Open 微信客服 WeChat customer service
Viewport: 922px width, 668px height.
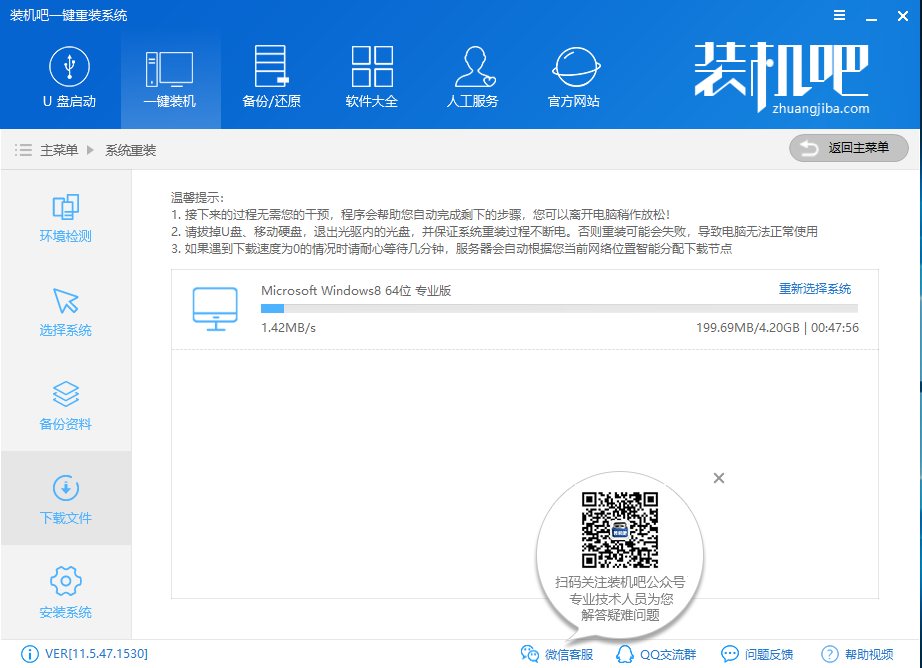pos(557,654)
